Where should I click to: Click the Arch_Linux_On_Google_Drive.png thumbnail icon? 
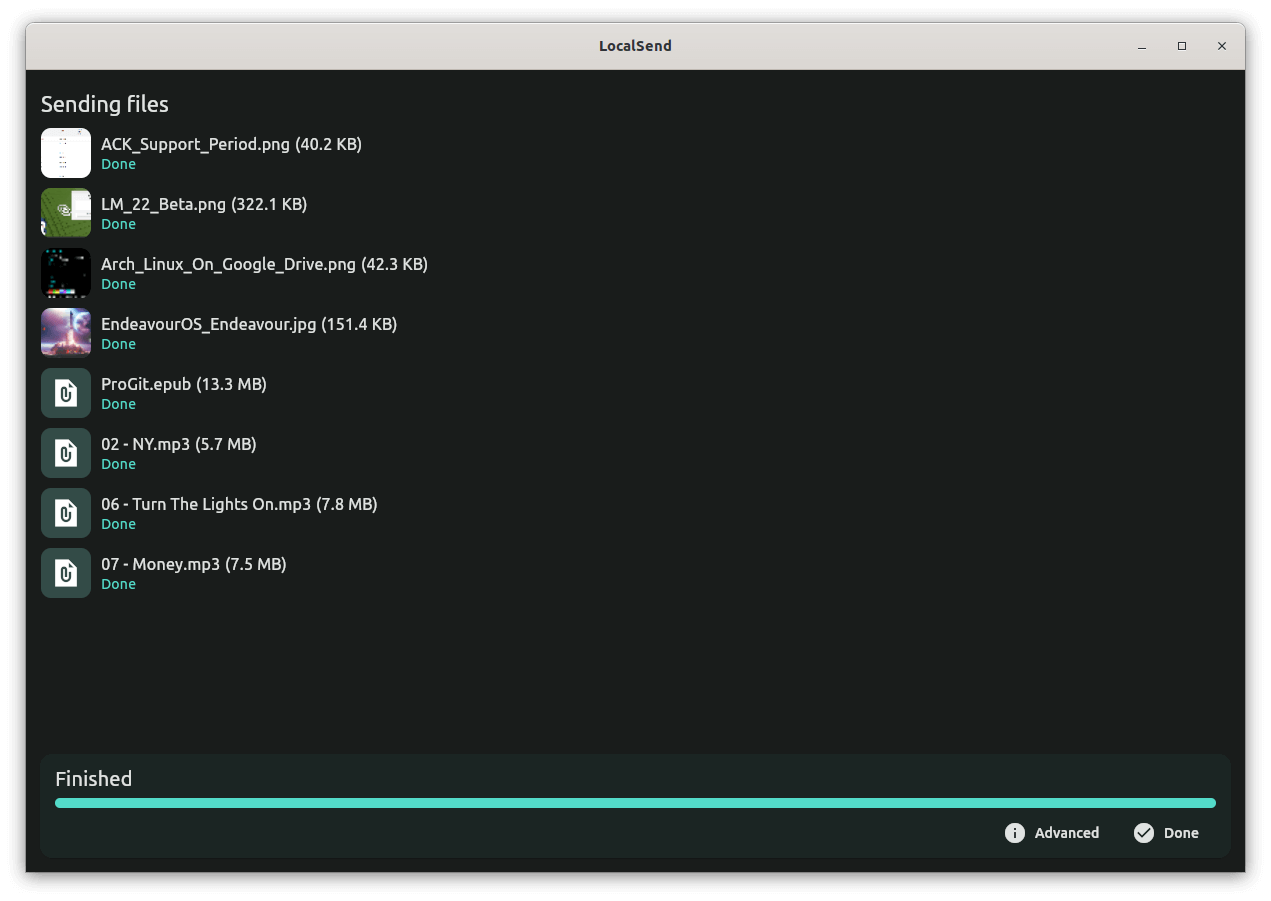click(x=65, y=272)
